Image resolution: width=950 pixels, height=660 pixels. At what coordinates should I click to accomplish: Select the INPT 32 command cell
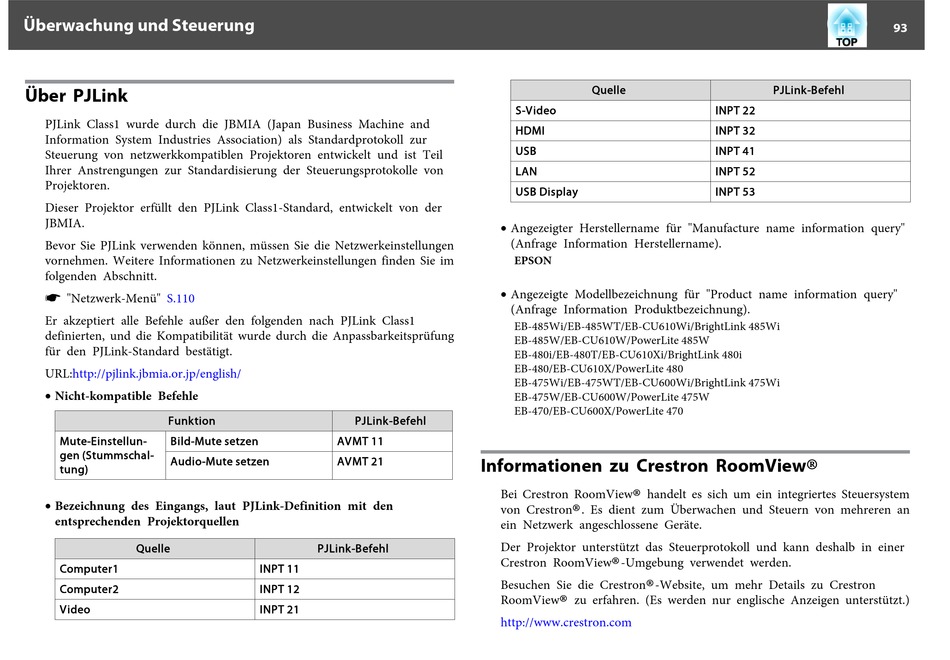pyautogui.click(x=810, y=130)
